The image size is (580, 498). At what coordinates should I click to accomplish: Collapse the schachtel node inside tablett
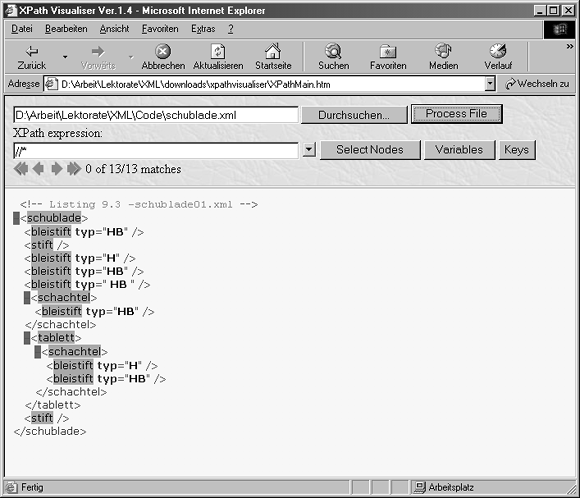pos(38,352)
